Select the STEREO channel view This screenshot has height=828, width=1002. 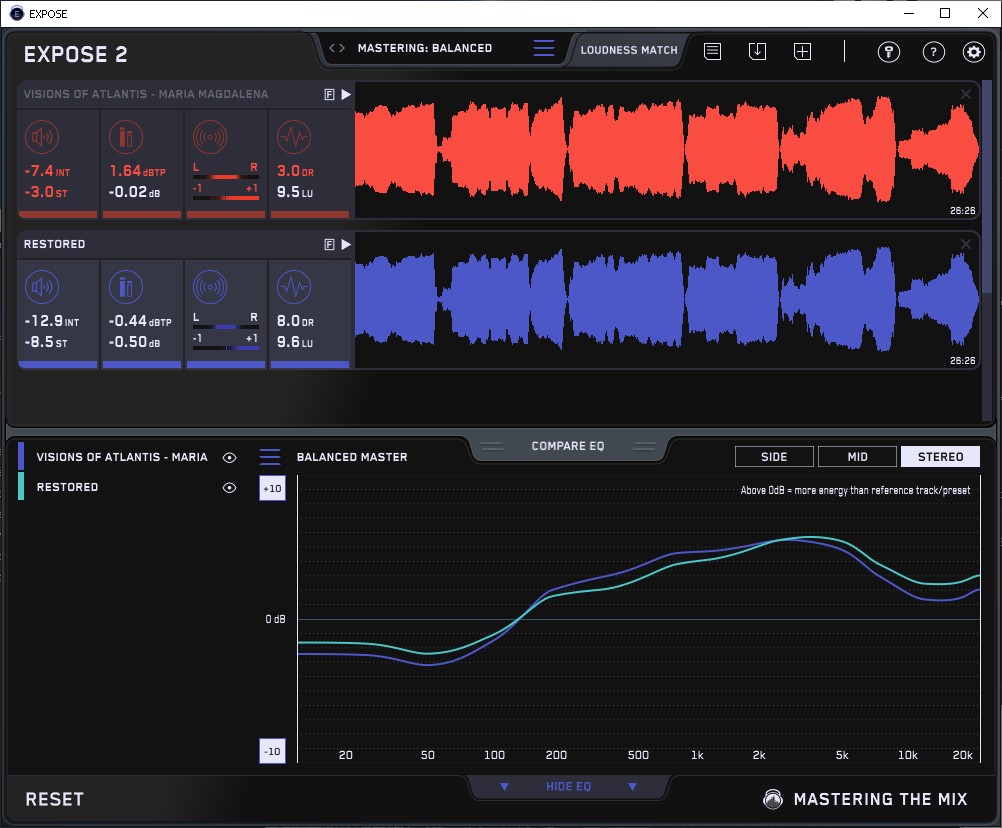coord(940,457)
